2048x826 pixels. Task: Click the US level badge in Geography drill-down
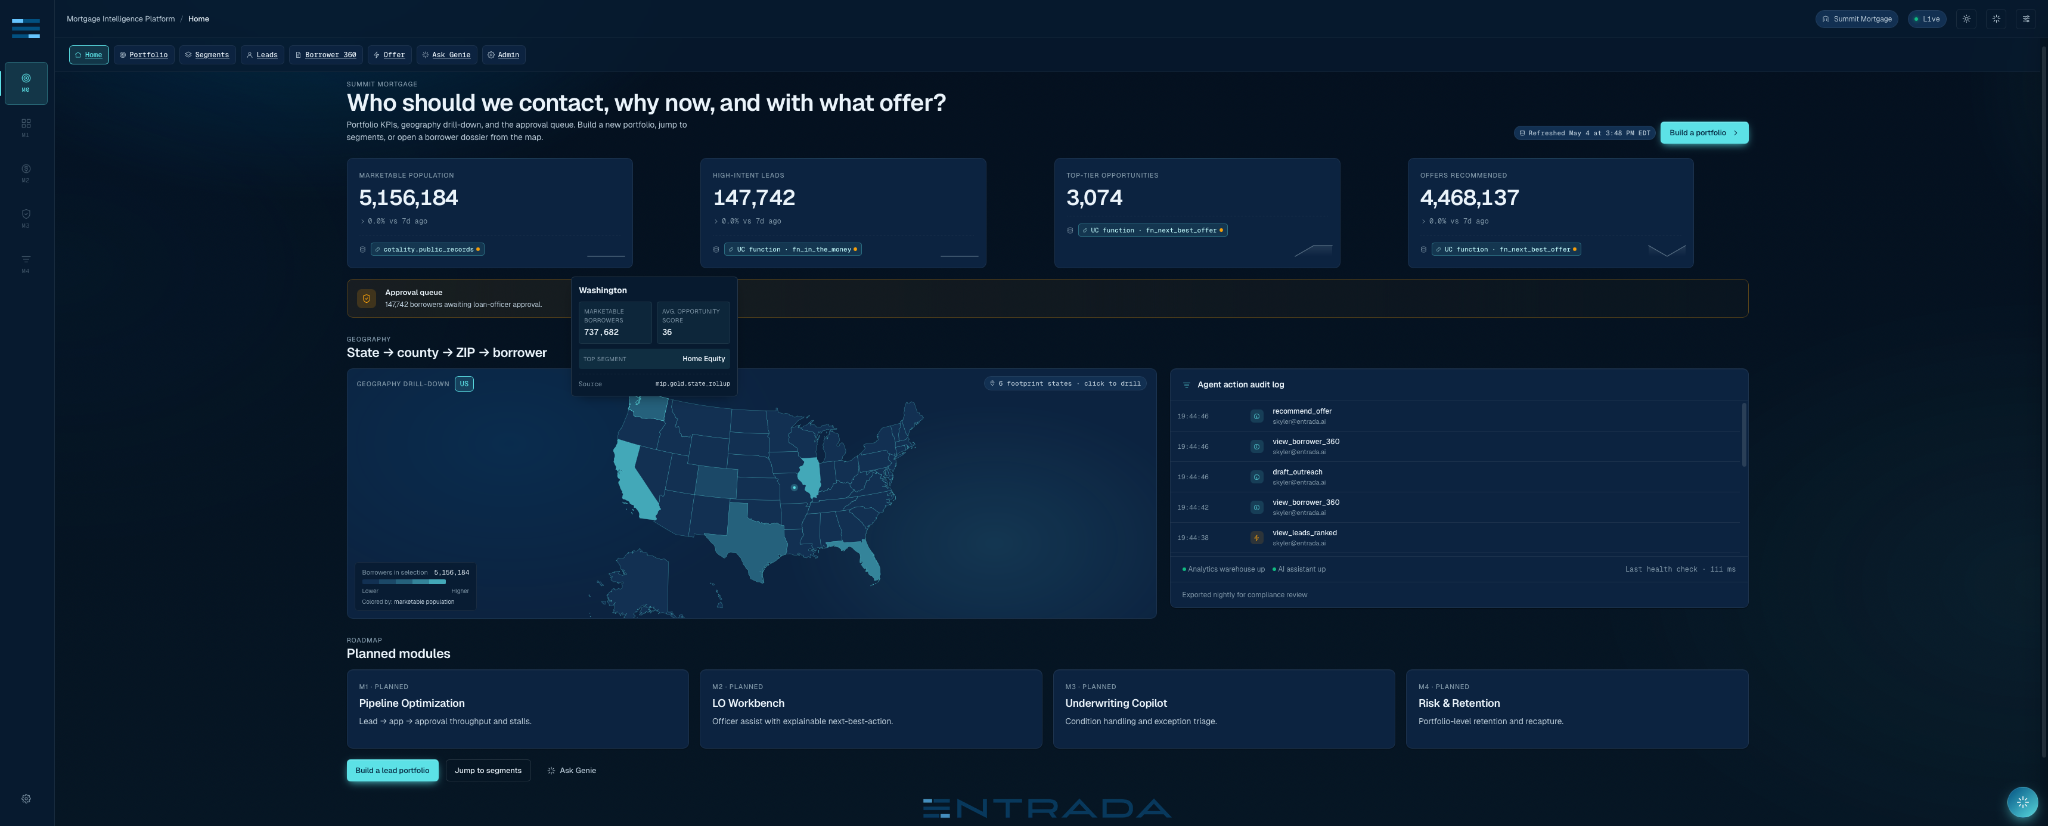464,383
